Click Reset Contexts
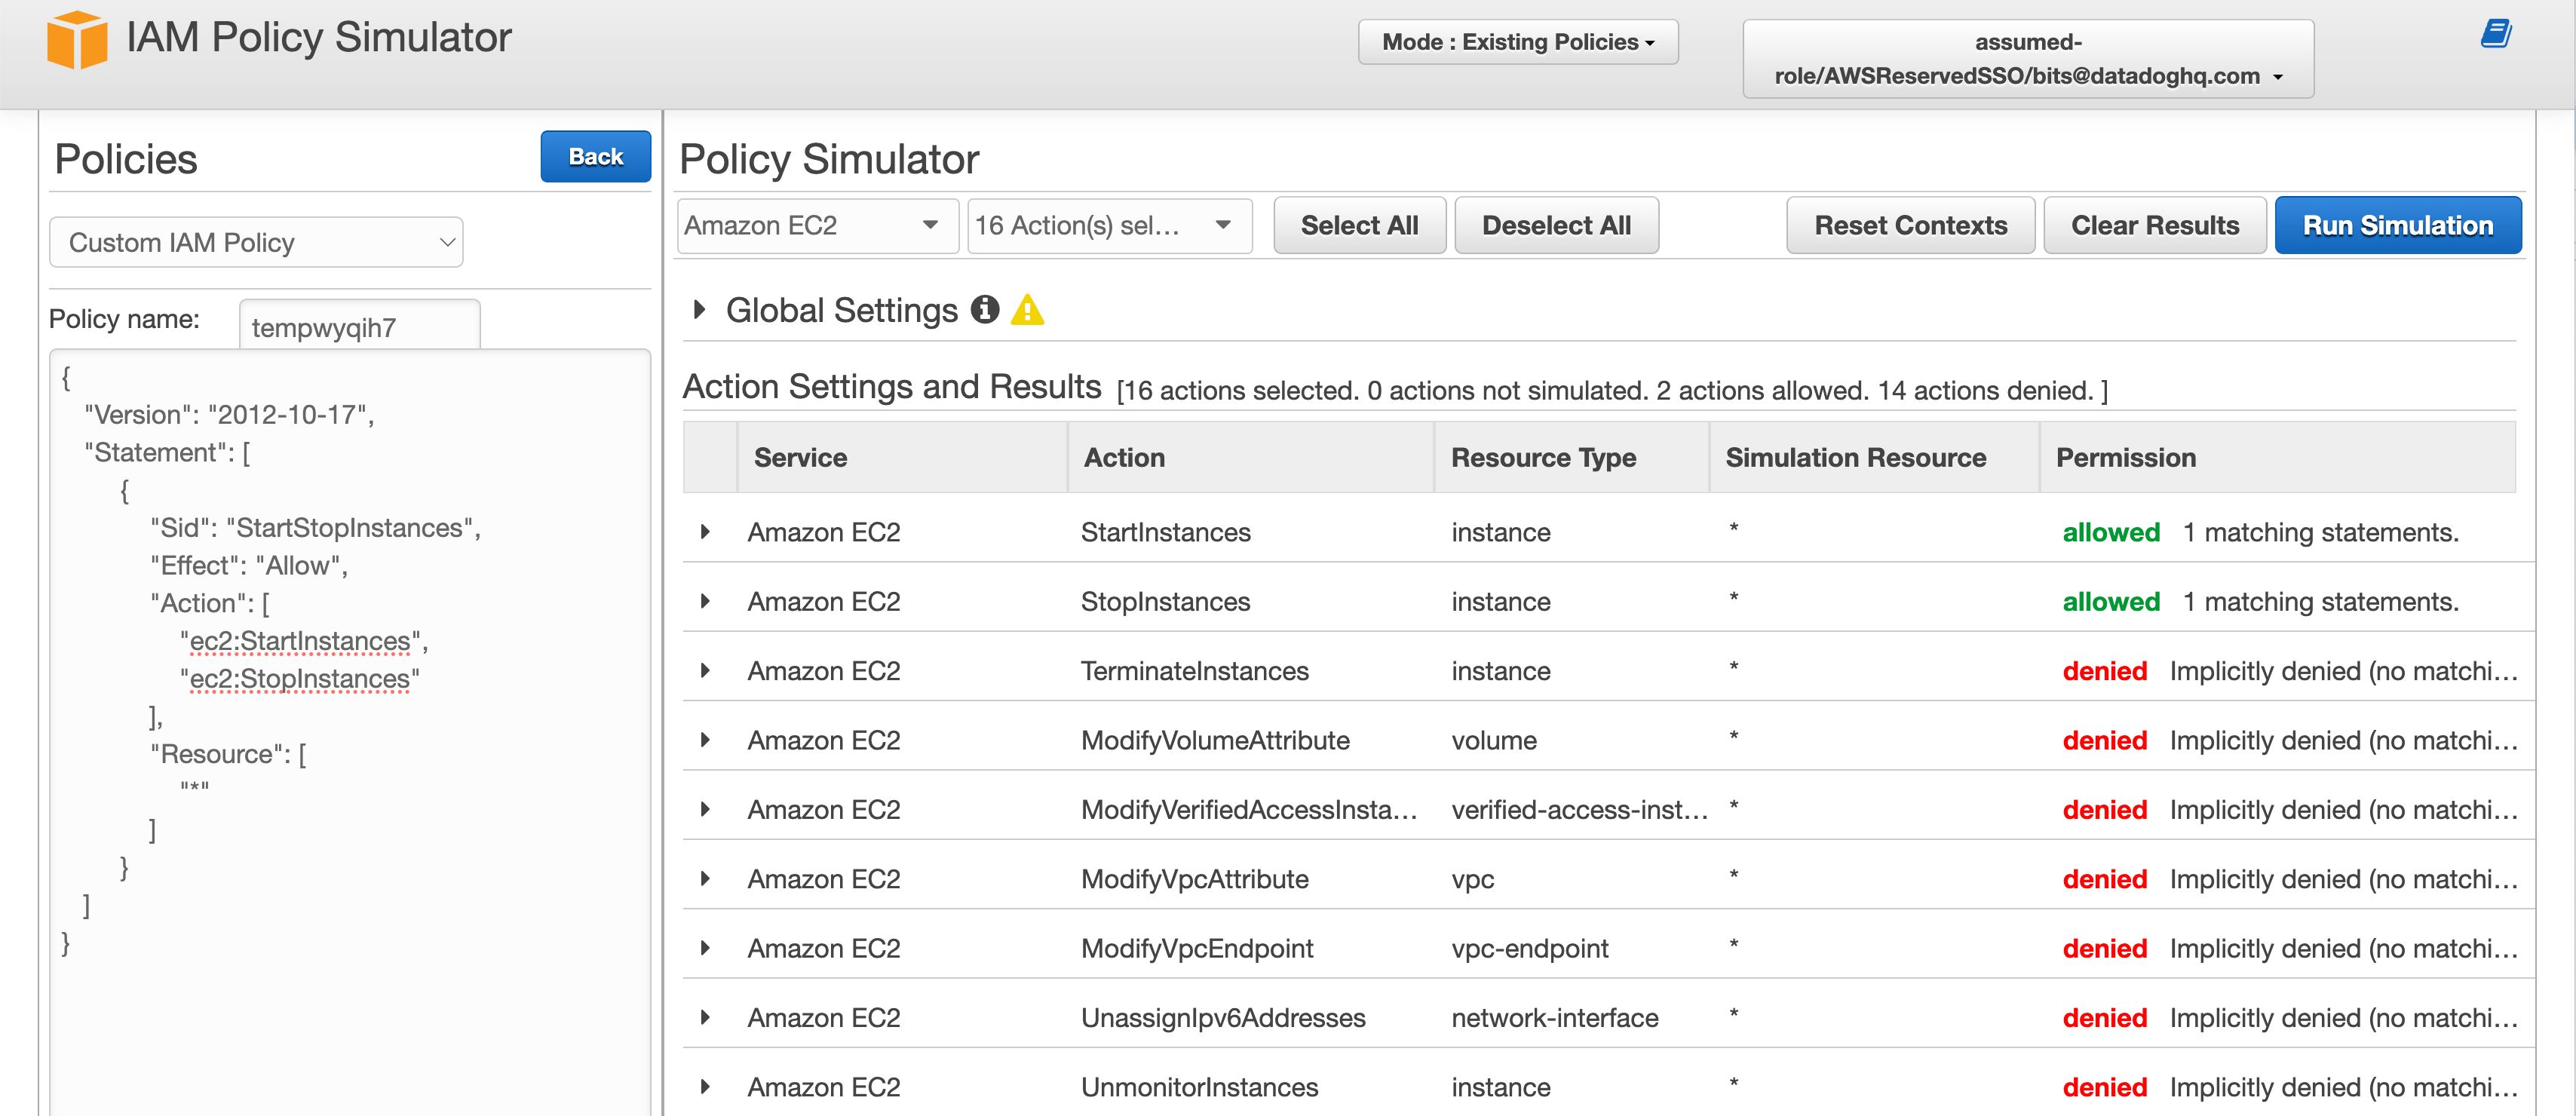2576x1116 pixels. [x=1910, y=225]
